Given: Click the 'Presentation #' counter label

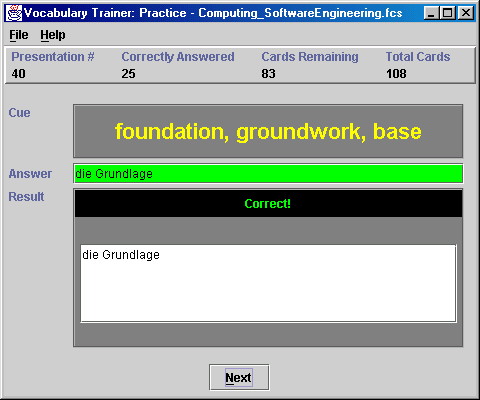Looking at the screenshot, I should 53,57.
